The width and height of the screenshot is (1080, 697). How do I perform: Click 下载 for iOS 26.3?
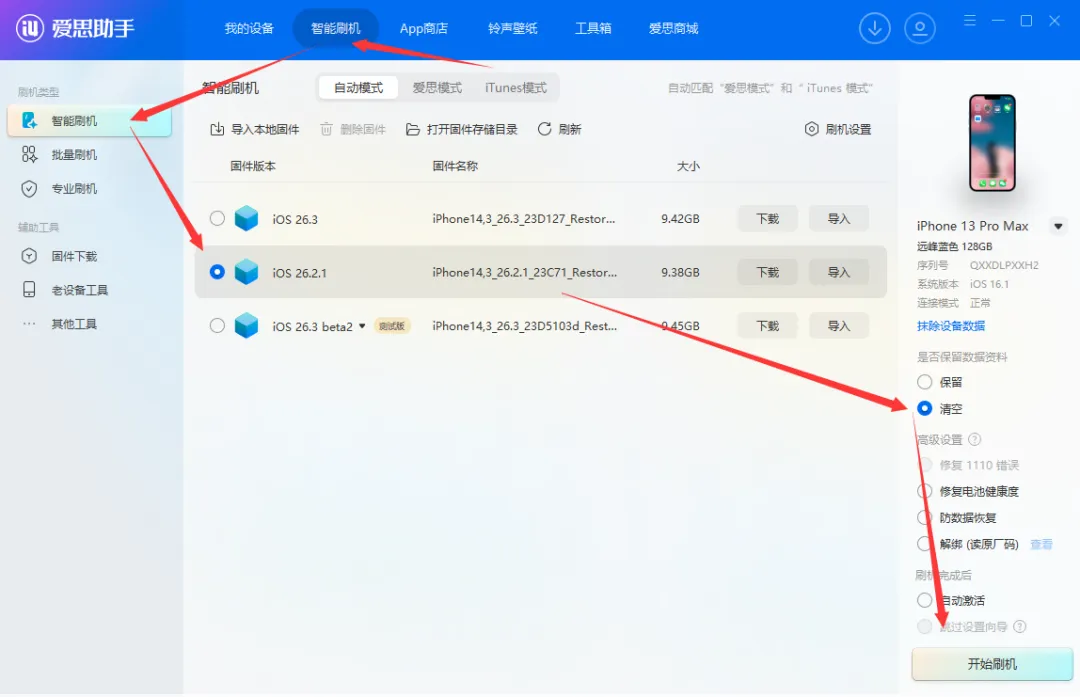[x=767, y=218]
